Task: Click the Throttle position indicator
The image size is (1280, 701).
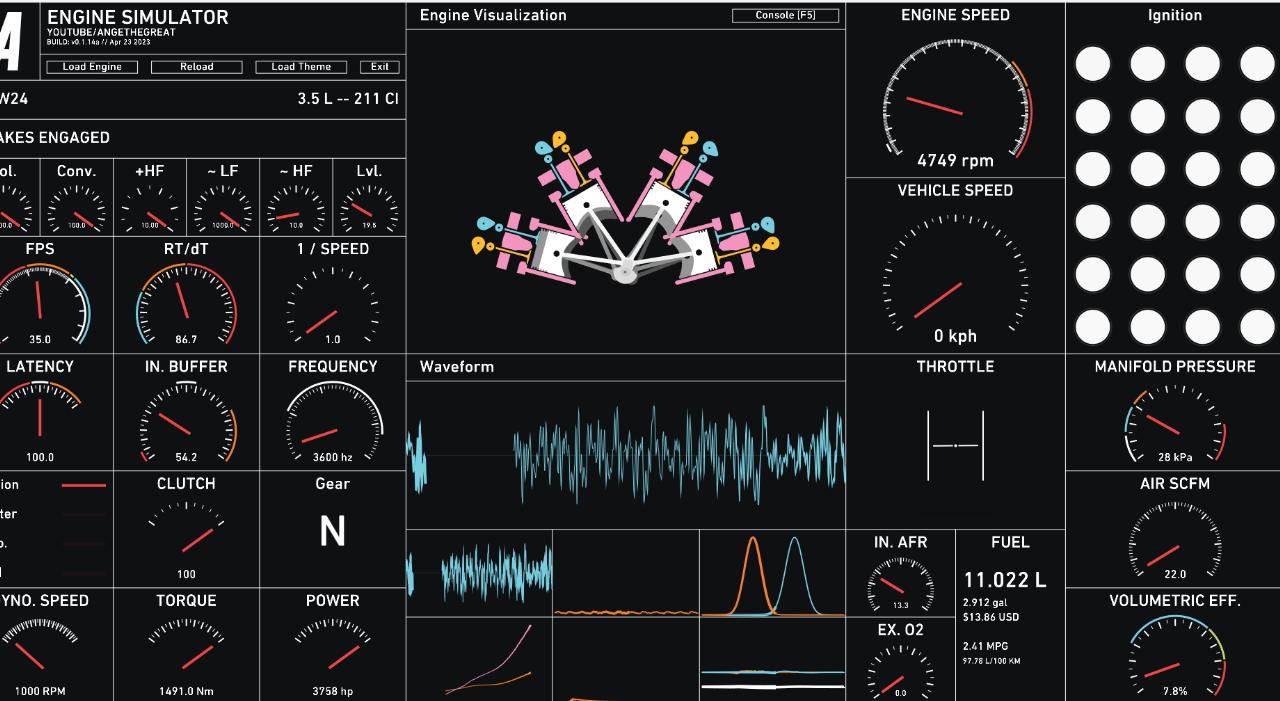Action: click(x=955, y=444)
